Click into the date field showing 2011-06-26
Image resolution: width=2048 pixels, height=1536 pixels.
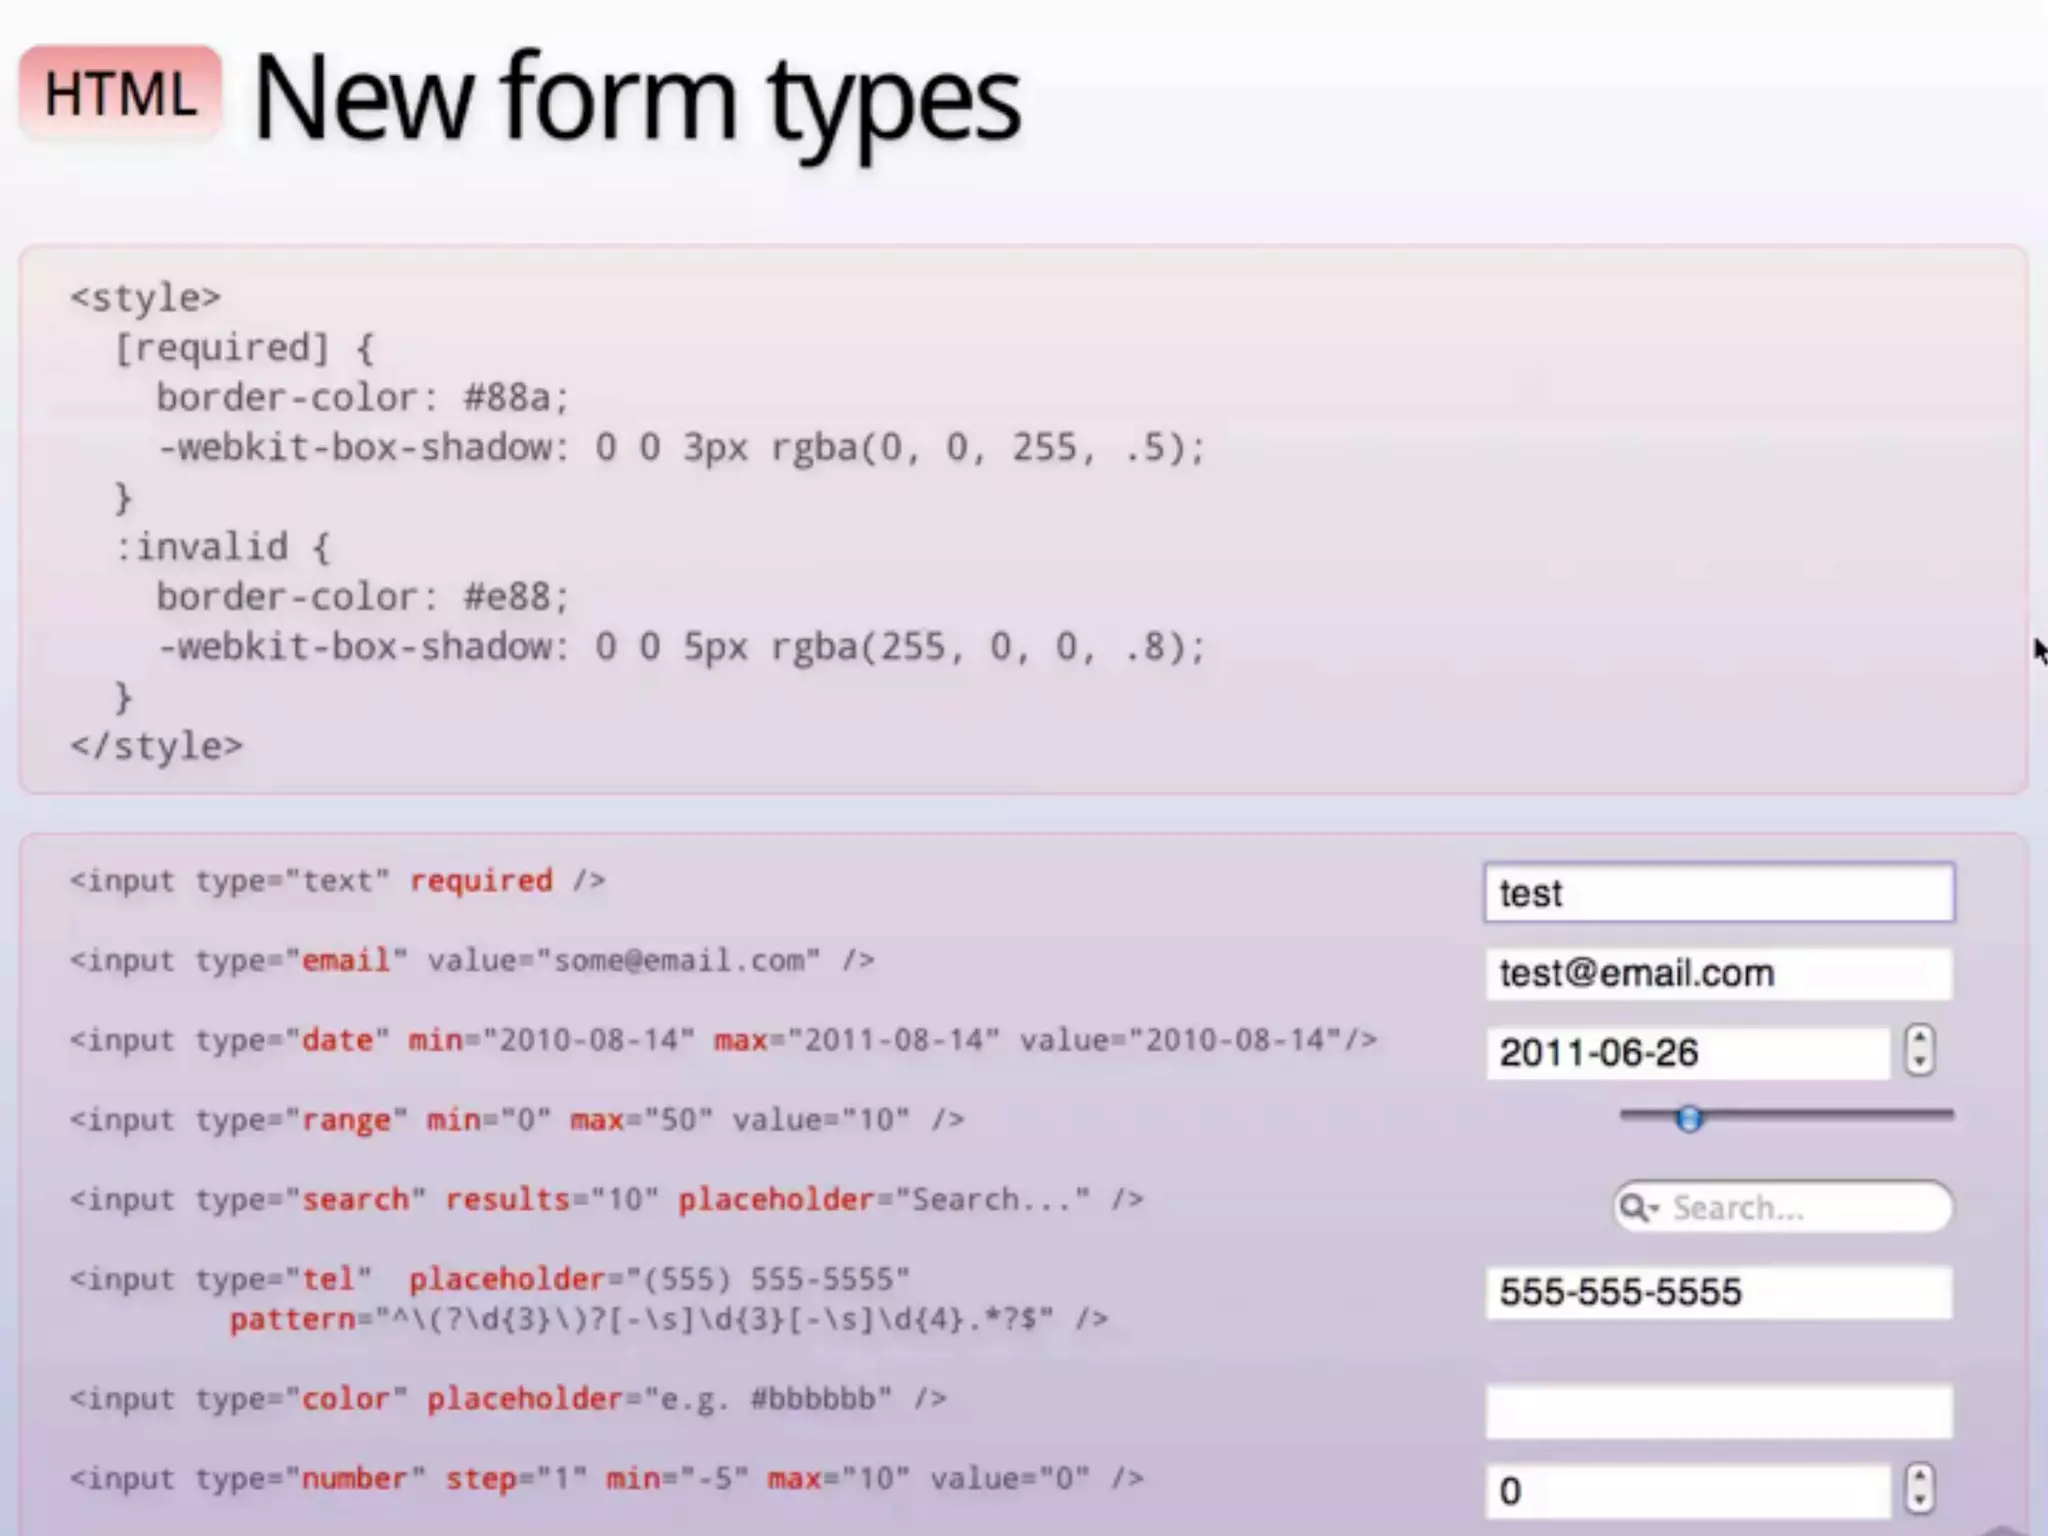pos(1686,1052)
